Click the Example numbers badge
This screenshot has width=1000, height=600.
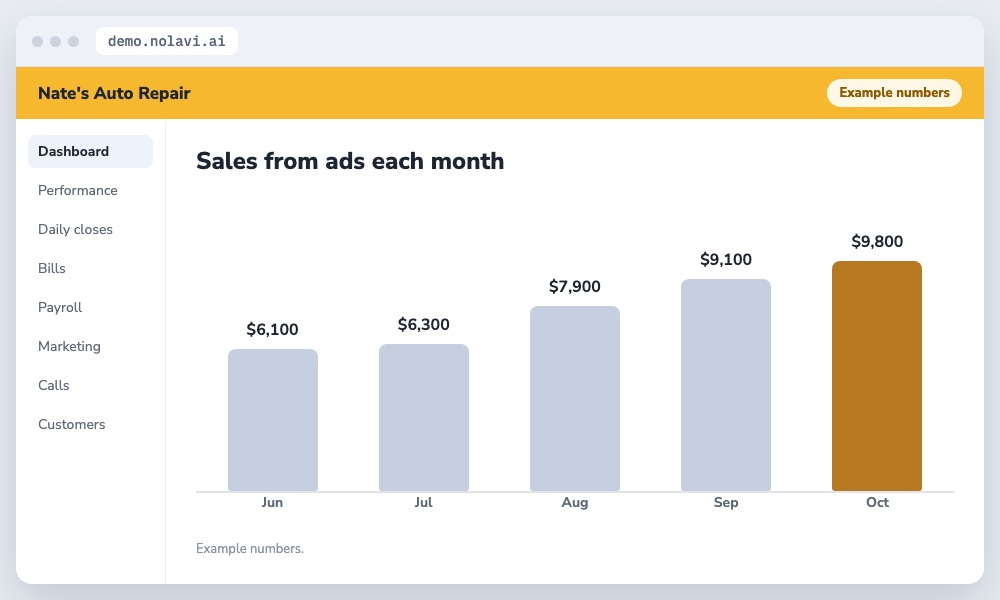click(894, 92)
